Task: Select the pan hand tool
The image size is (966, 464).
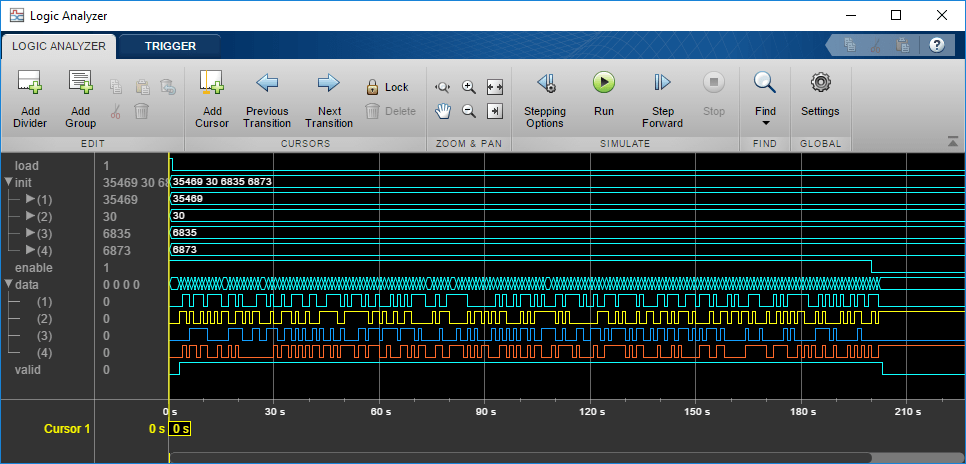Action: (x=443, y=111)
